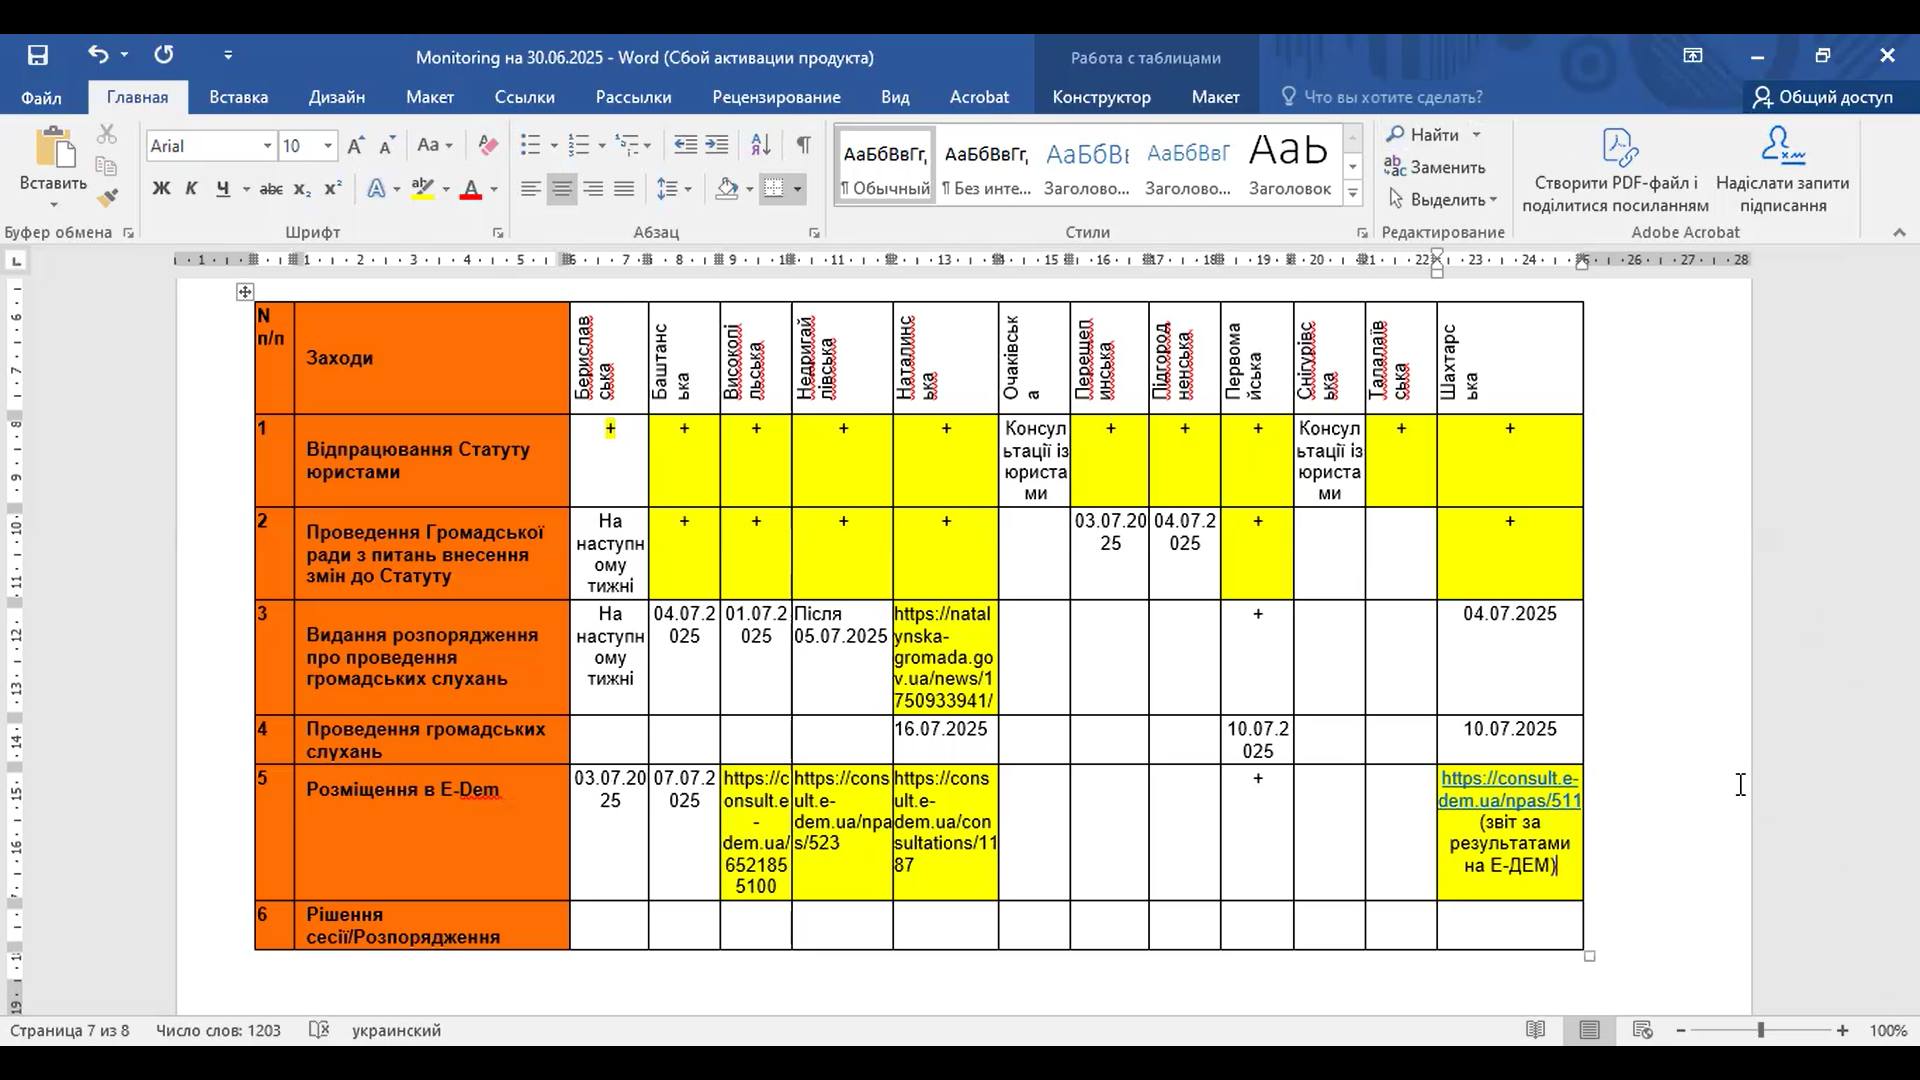Click the Save icon in title bar
Viewport: 1920px width, 1080px height.
point(38,56)
